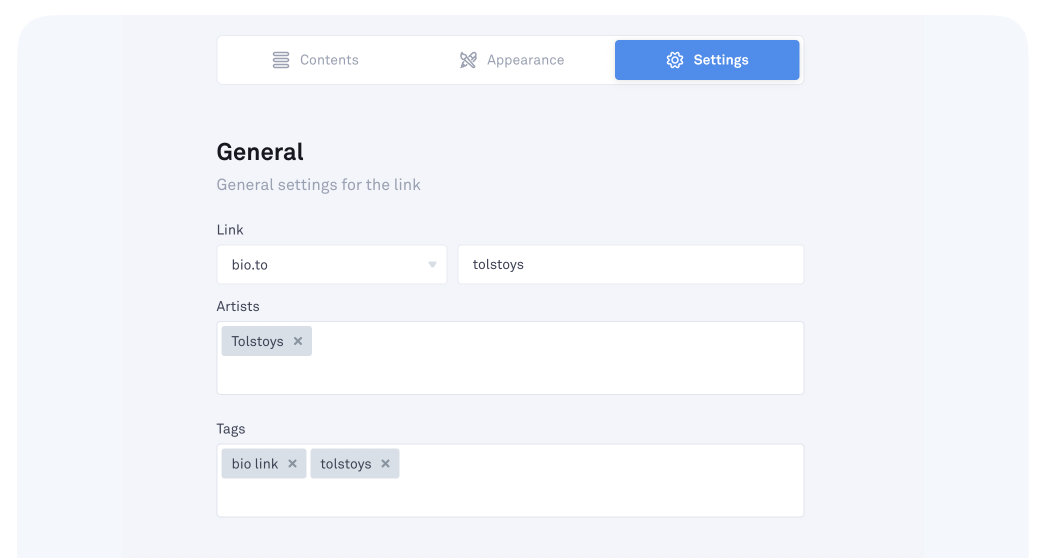1046x558 pixels.
Task: Switch to the Contents tab
Action: (316, 60)
